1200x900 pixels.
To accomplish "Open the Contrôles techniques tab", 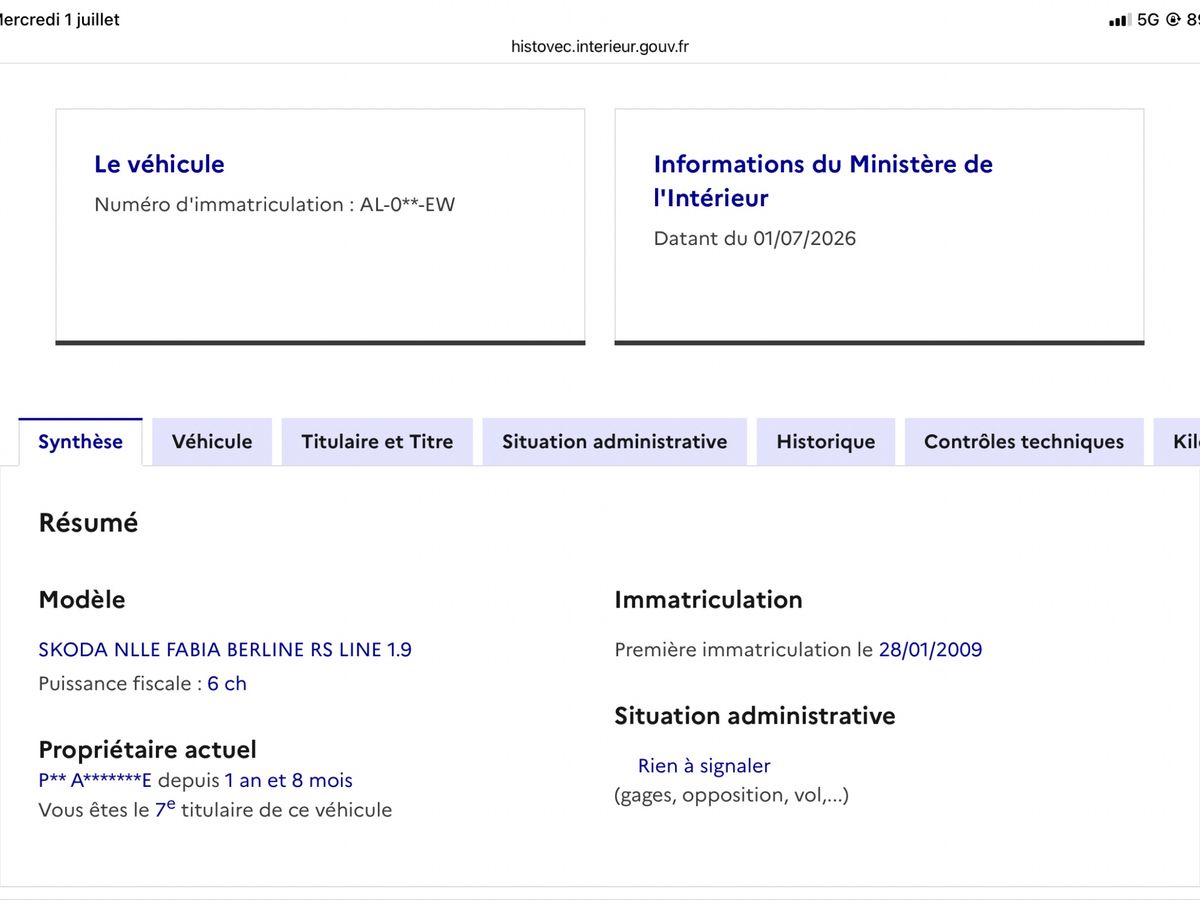I will click(1024, 441).
